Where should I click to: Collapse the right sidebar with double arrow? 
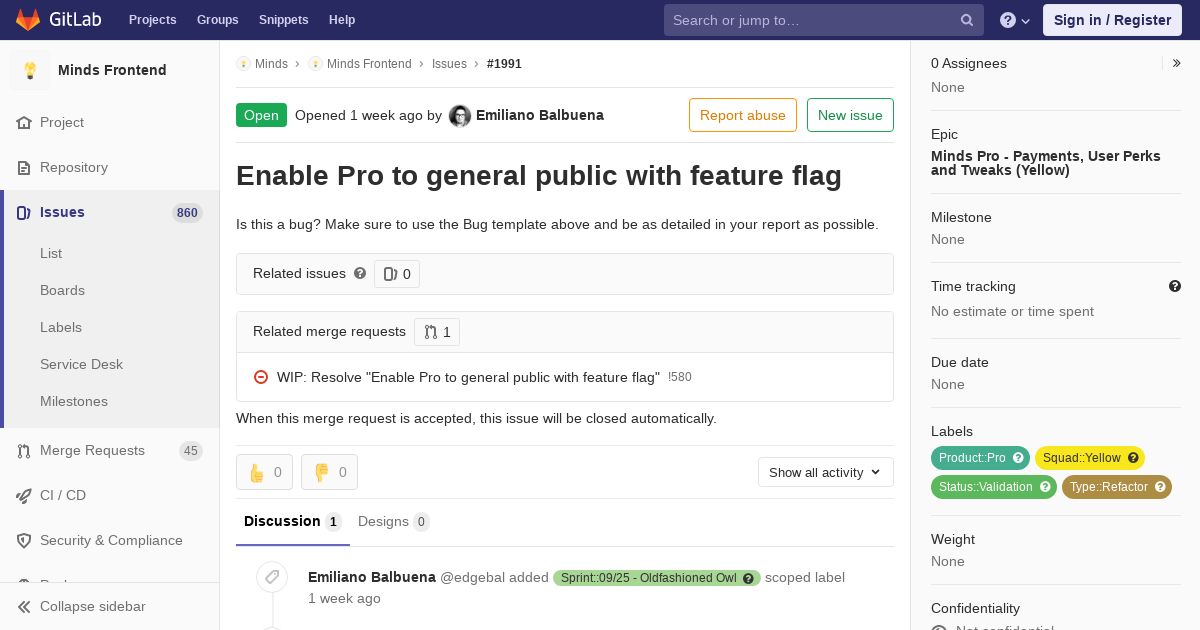pos(1177,63)
